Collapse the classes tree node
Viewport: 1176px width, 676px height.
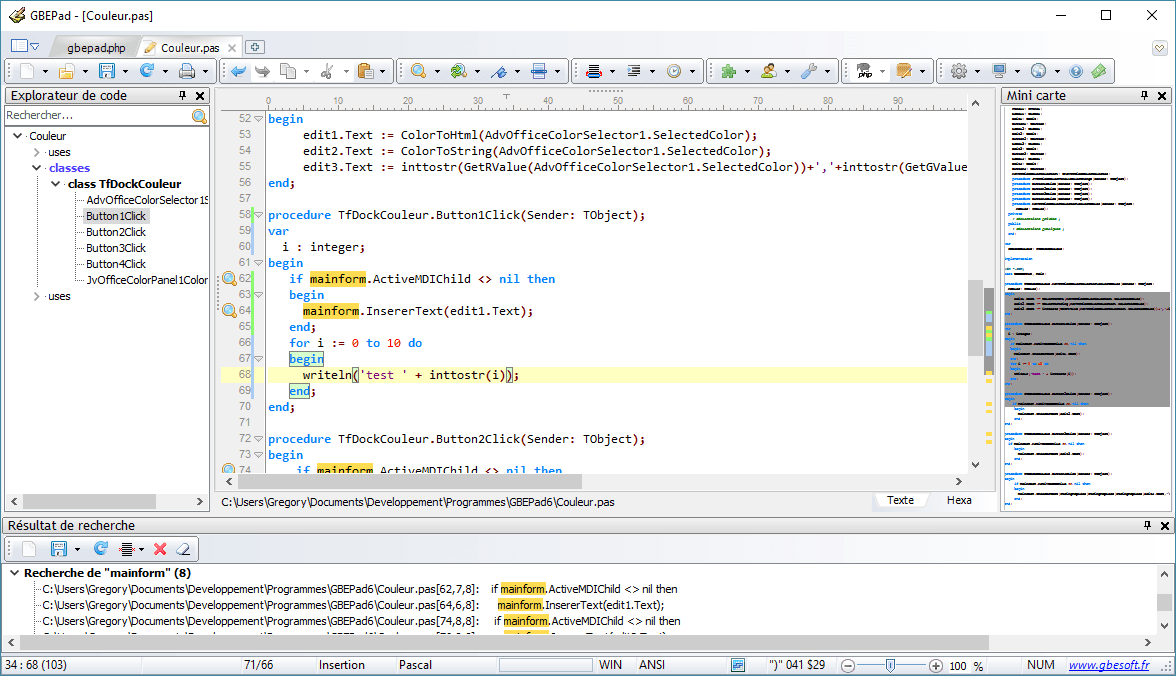click(x=37, y=167)
